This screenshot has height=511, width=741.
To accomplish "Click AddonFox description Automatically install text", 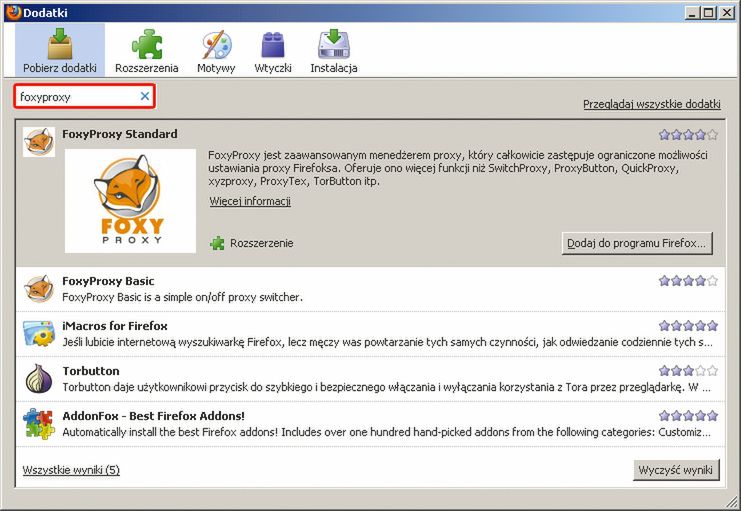I will [386, 432].
